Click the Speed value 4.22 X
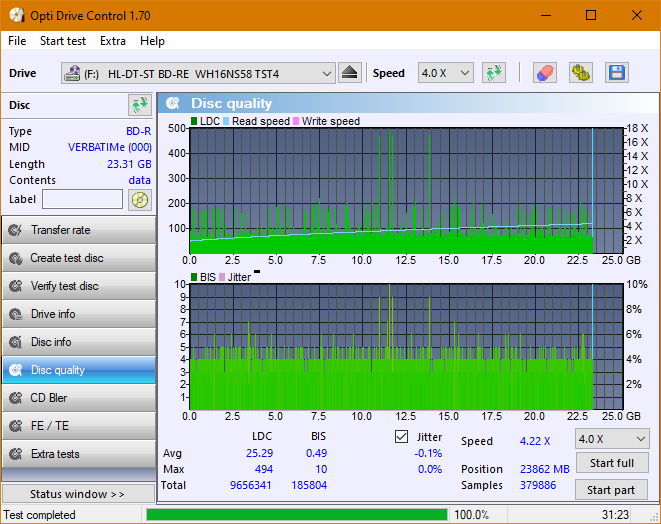This screenshot has height=524, width=661. tap(535, 441)
